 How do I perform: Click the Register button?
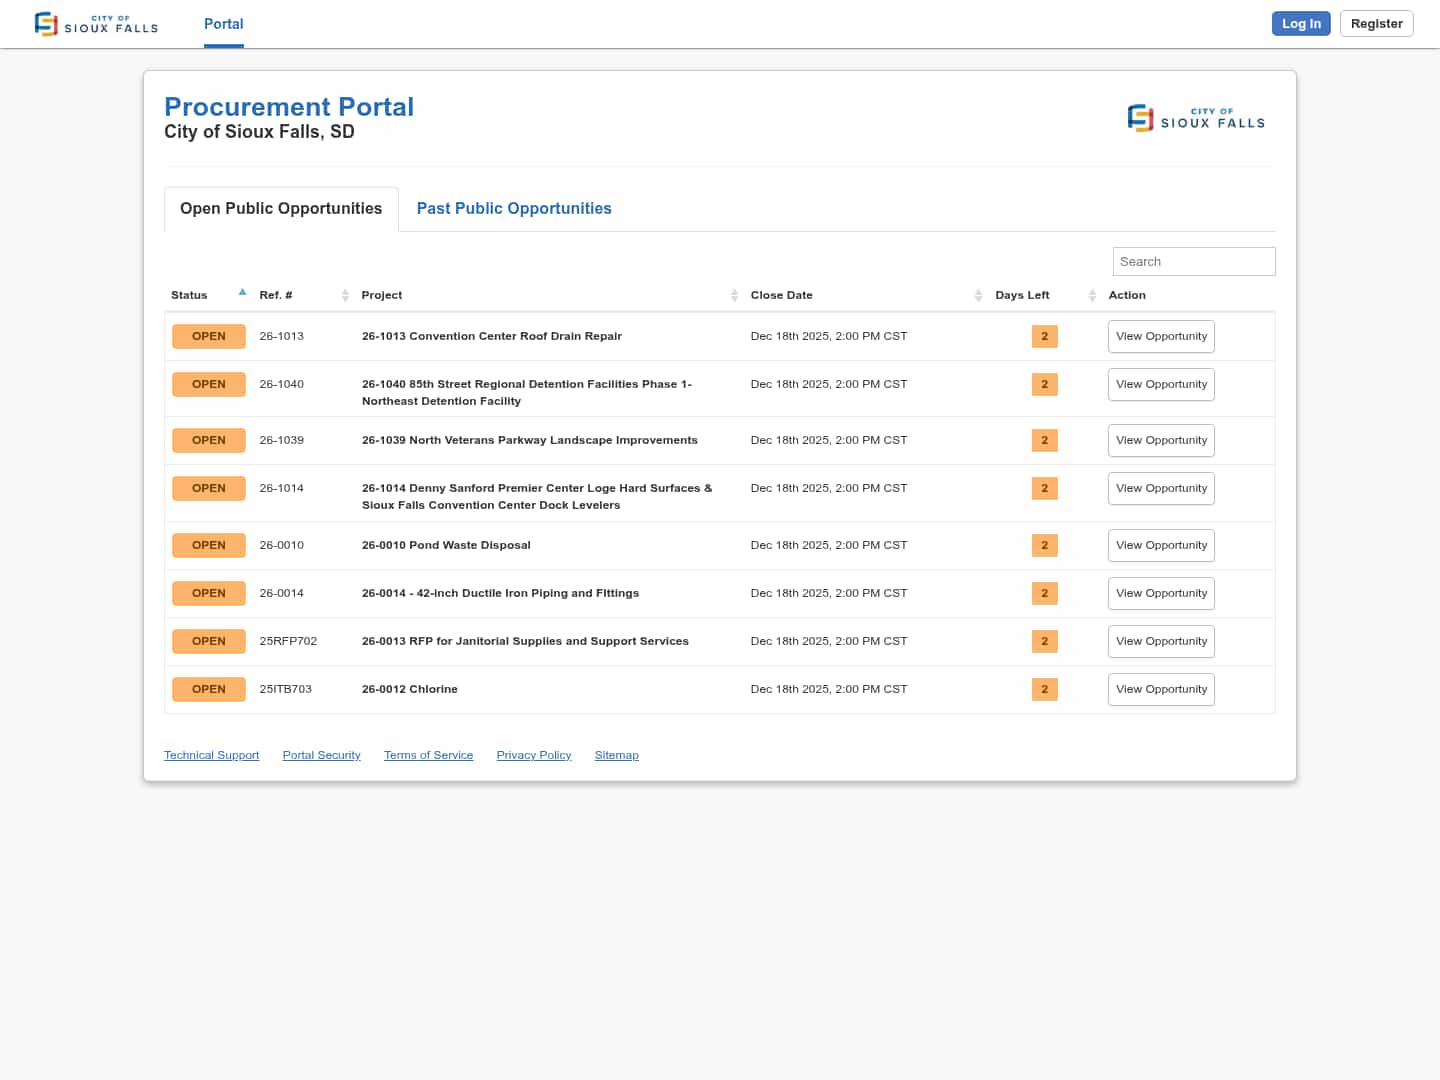point(1376,24)
